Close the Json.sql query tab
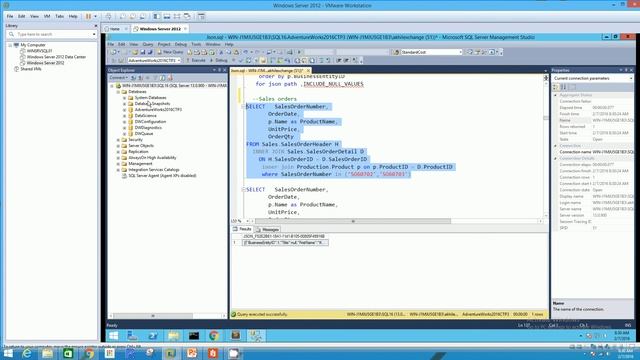This screenshot has height=360, width=640. [x=308, y=71]
